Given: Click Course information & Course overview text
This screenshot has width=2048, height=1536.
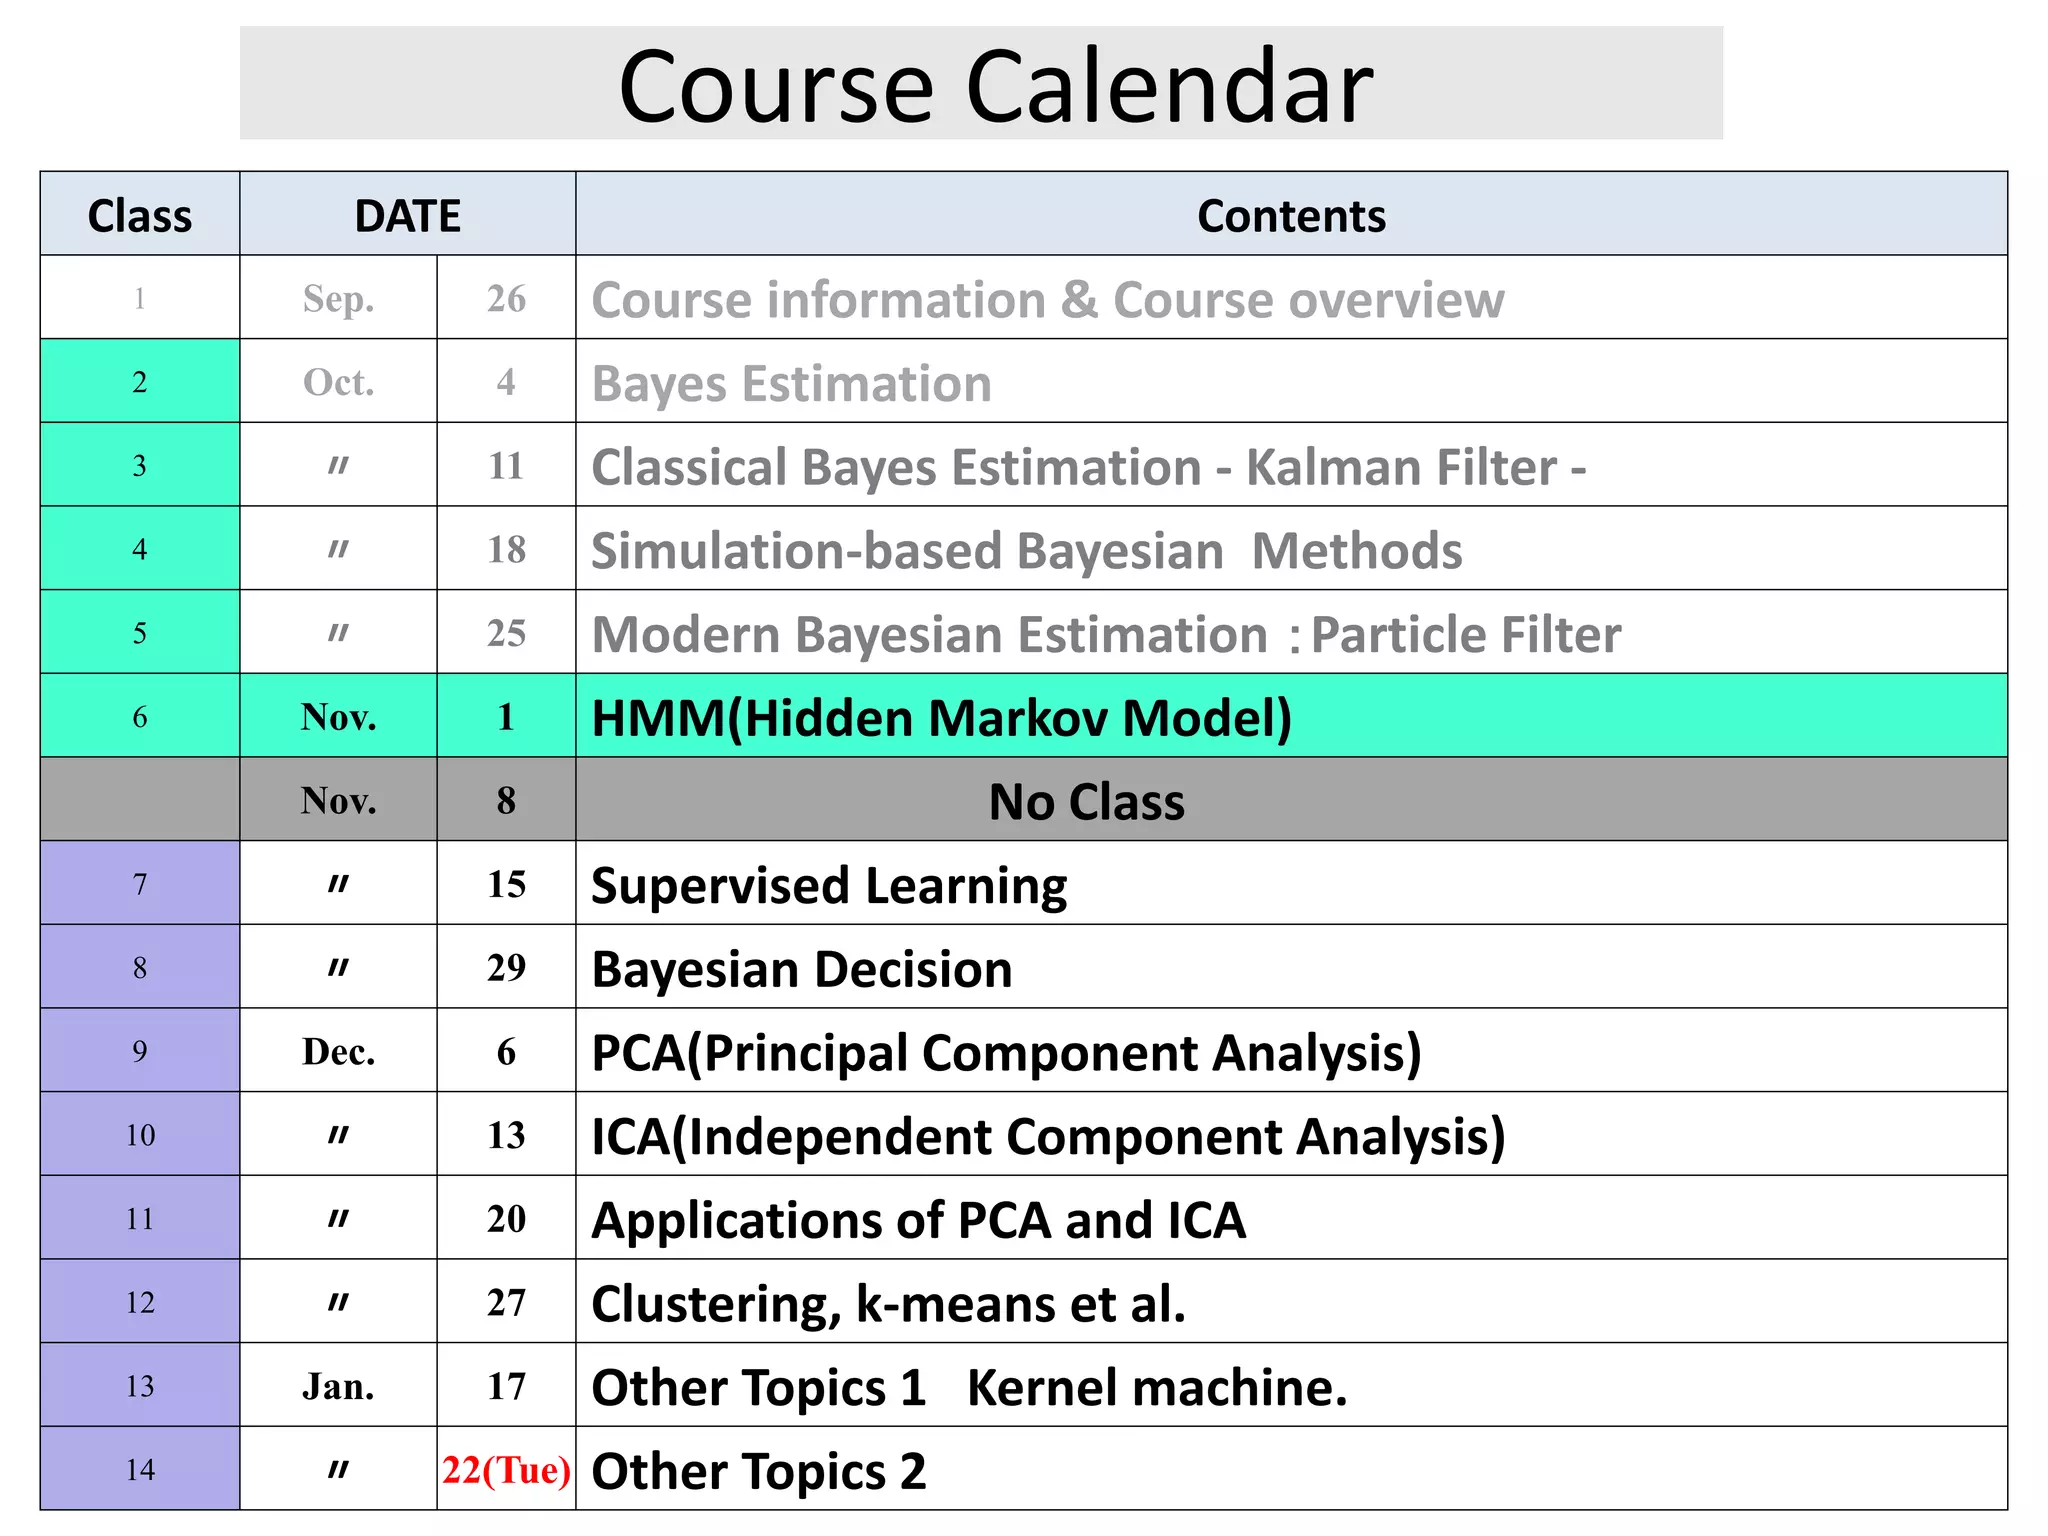Looking at the screenshot, I should pyautogui.click(x=1047, y=299).
